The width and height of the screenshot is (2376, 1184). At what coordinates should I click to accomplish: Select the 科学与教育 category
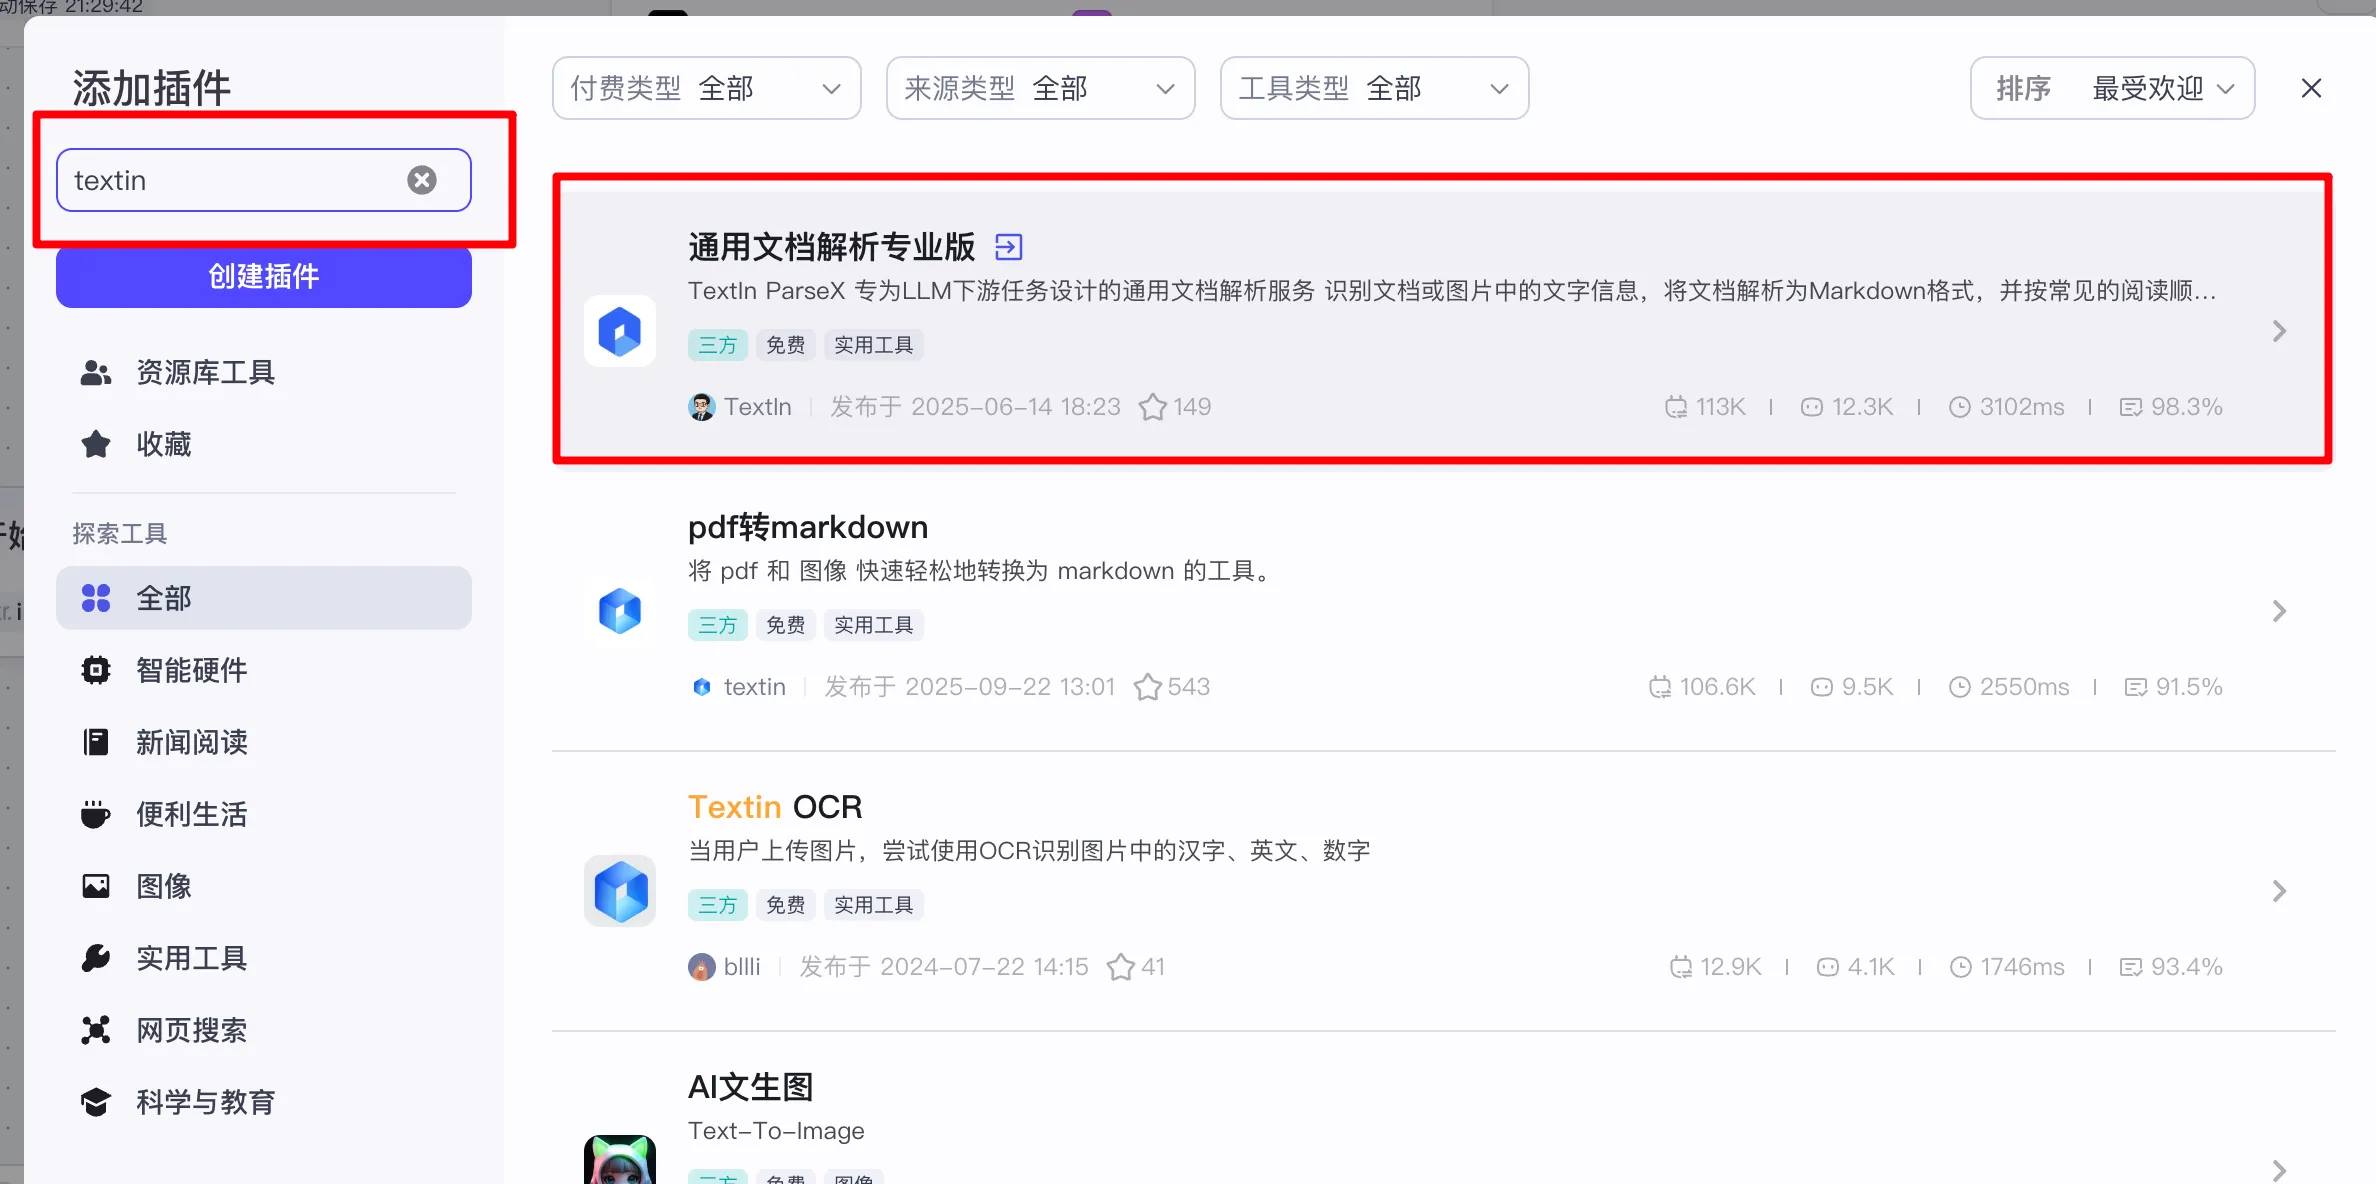point(264,1102)
